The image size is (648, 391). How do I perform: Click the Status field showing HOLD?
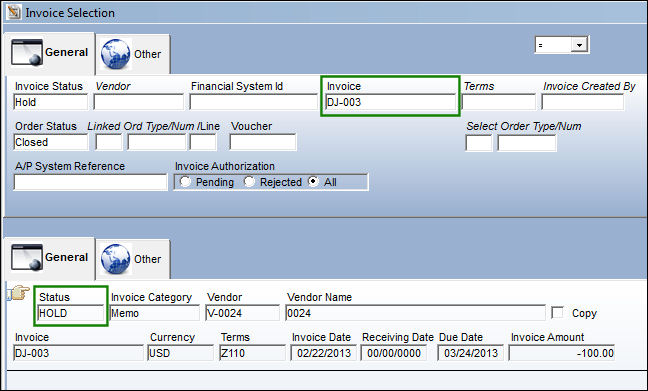click(71, 313)
